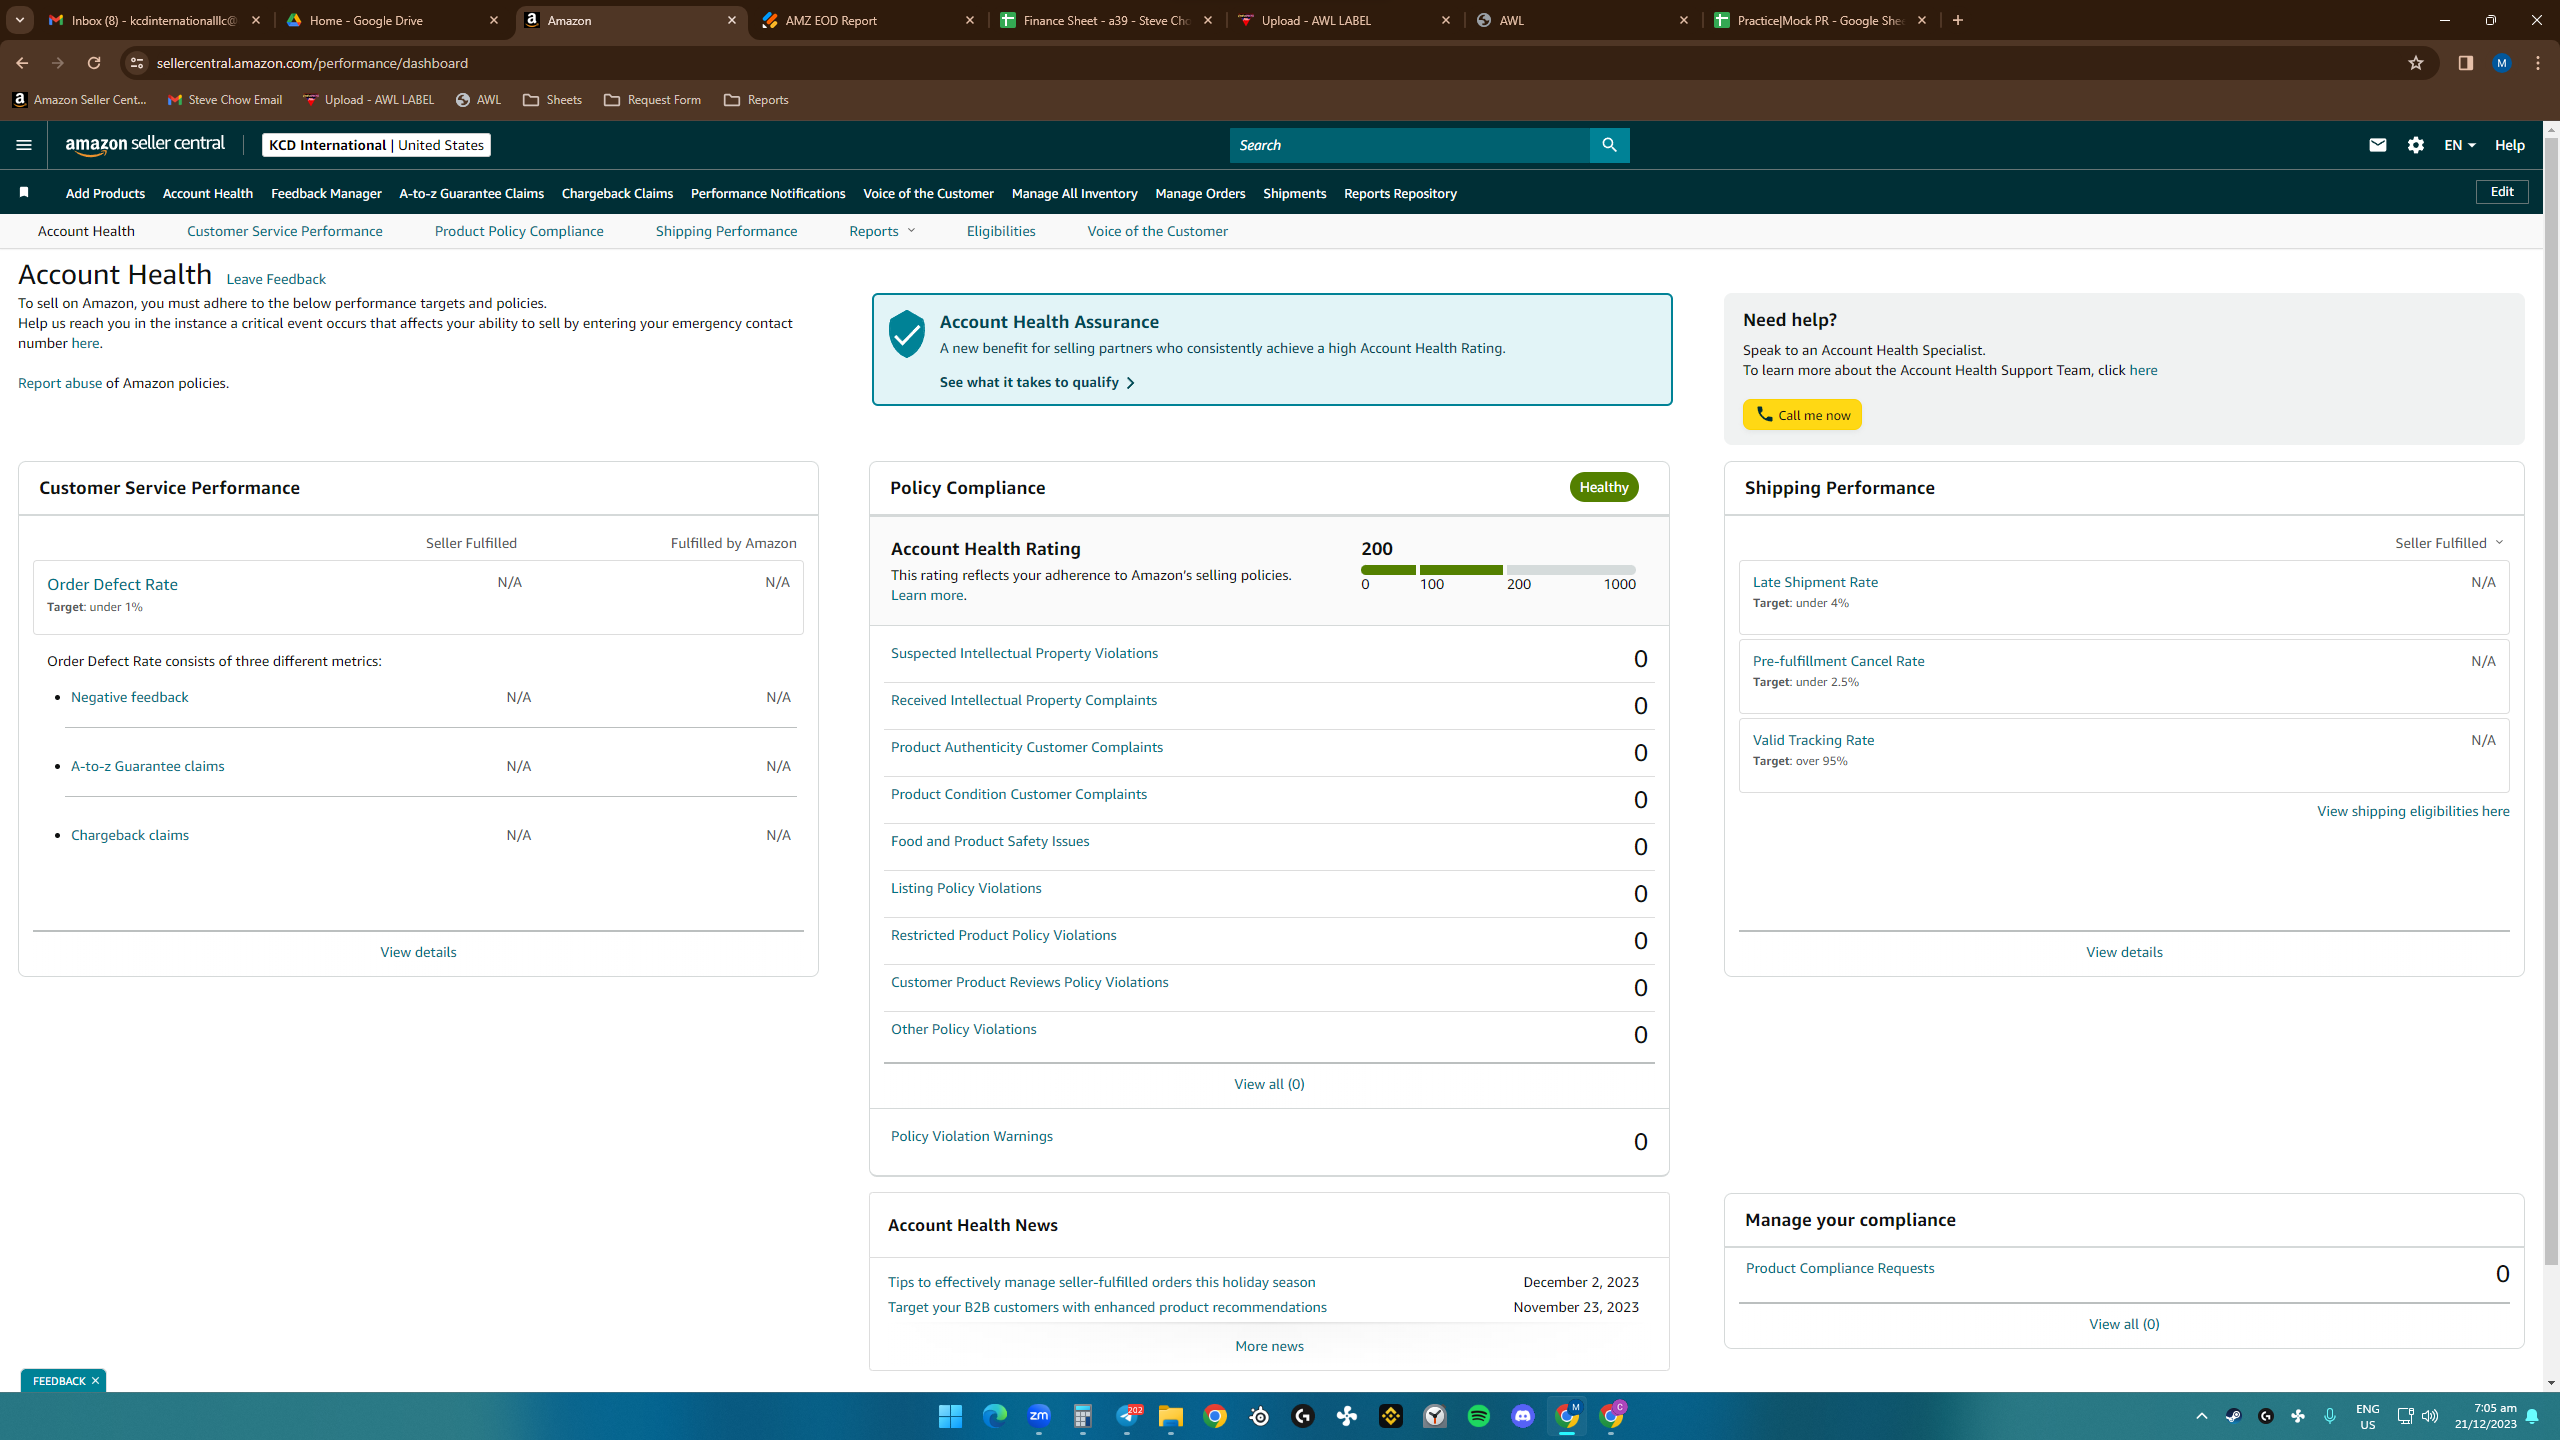This screenshot has width=2560, height=1440.
Task: Open the Order Defect Rate link
Action: (x=112, y=584)
